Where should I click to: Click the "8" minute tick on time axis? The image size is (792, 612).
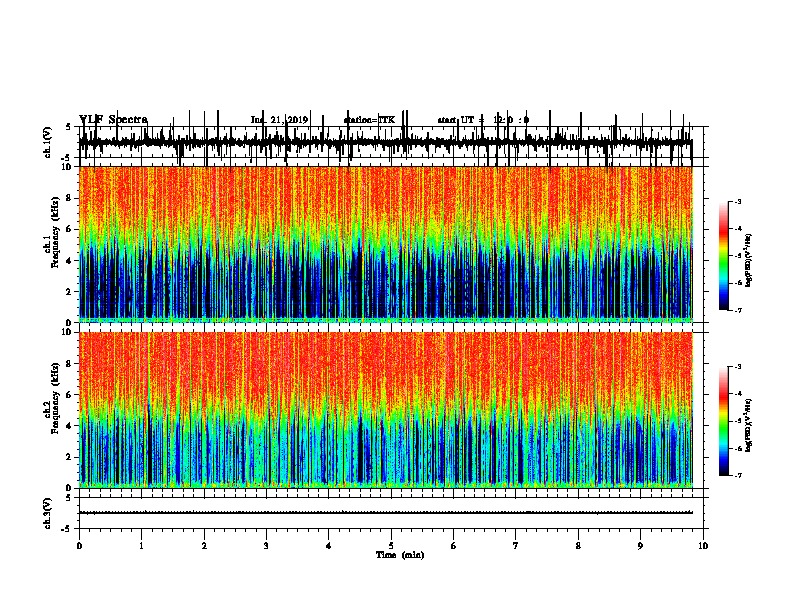pos(578,546)
